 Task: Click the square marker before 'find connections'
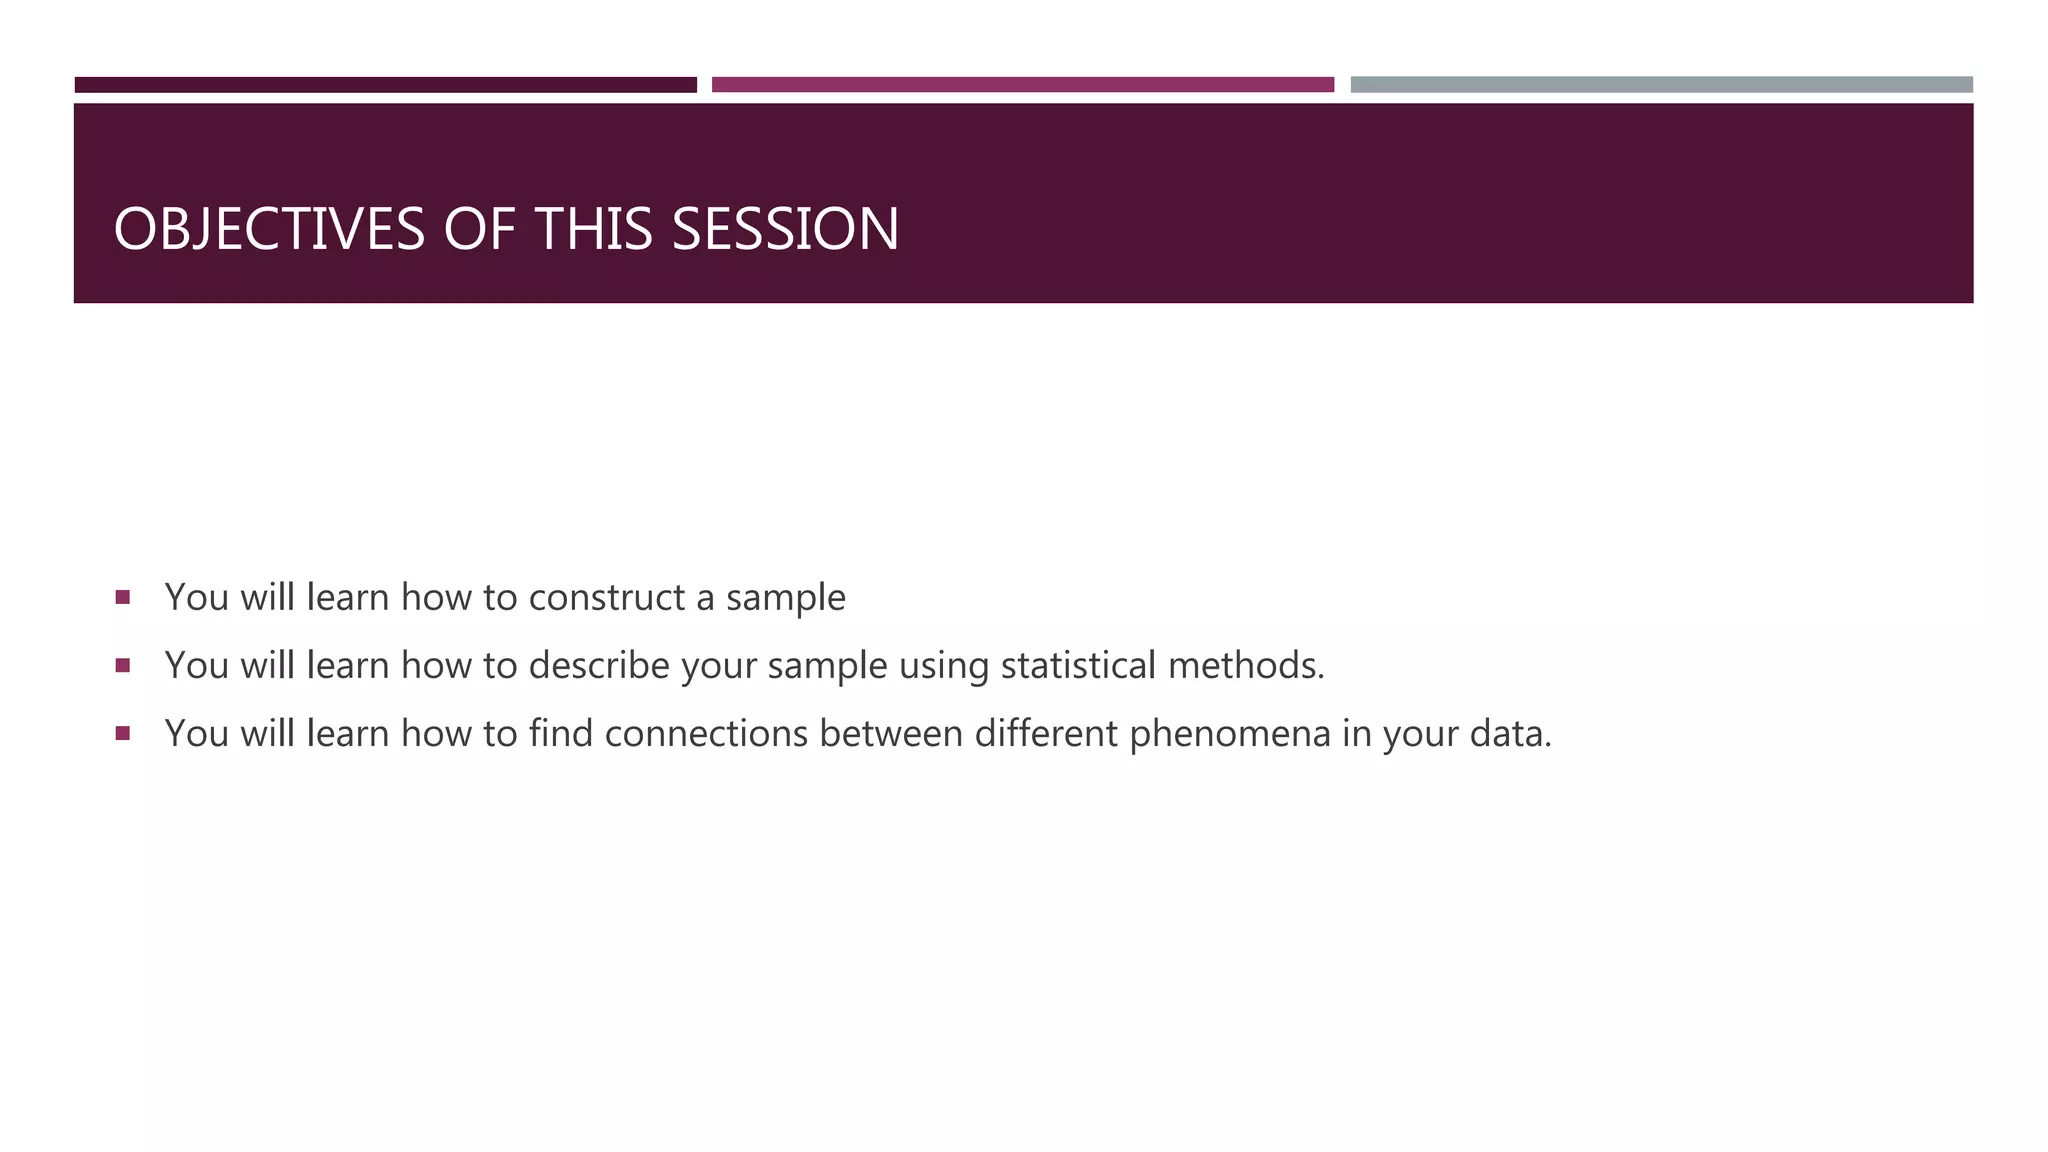pos(123,733)
